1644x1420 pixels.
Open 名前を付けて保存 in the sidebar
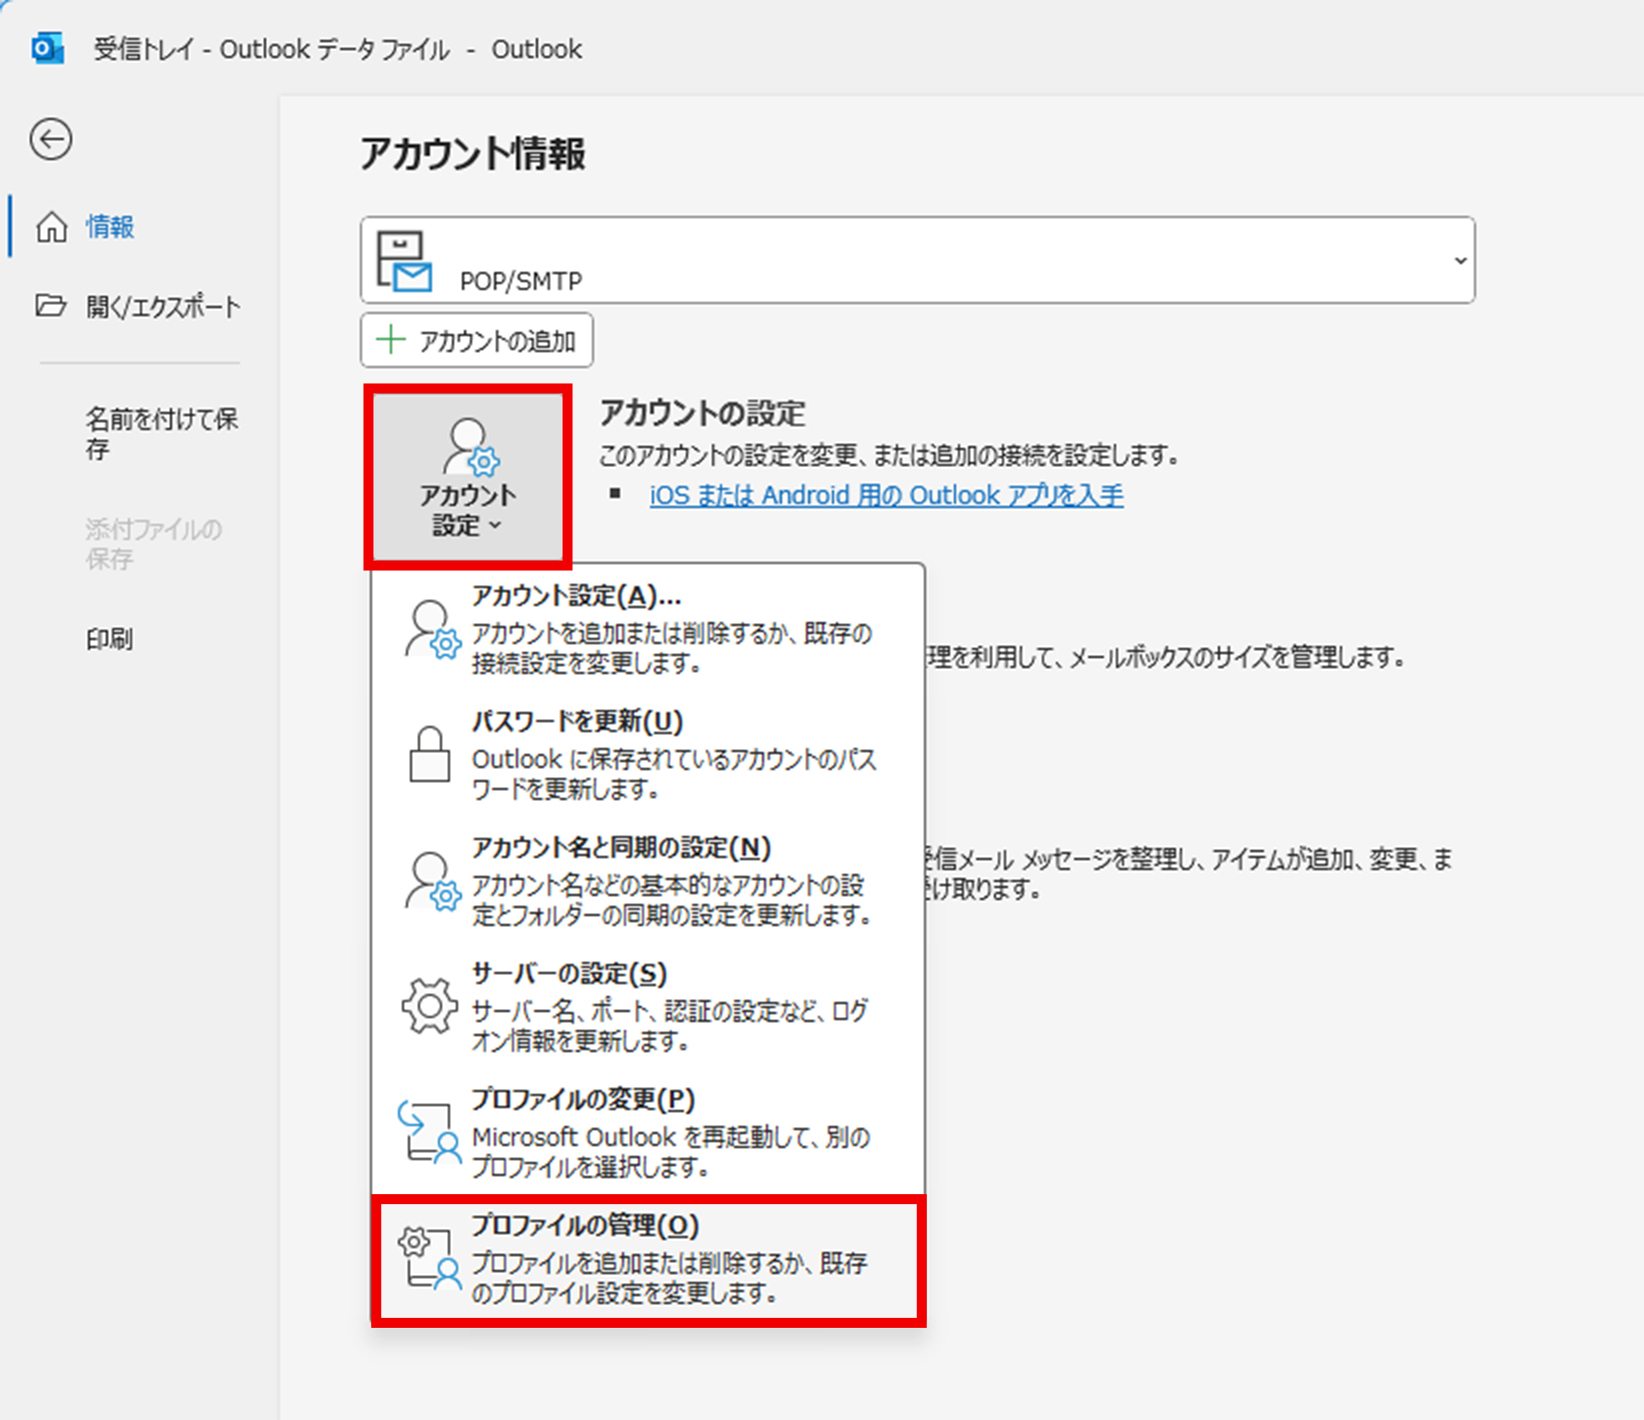160,433
